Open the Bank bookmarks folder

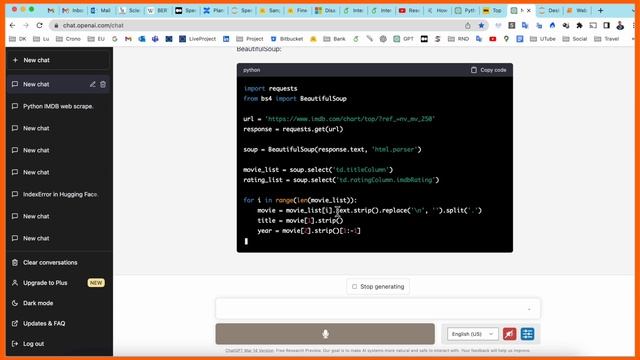pos(334,39)
